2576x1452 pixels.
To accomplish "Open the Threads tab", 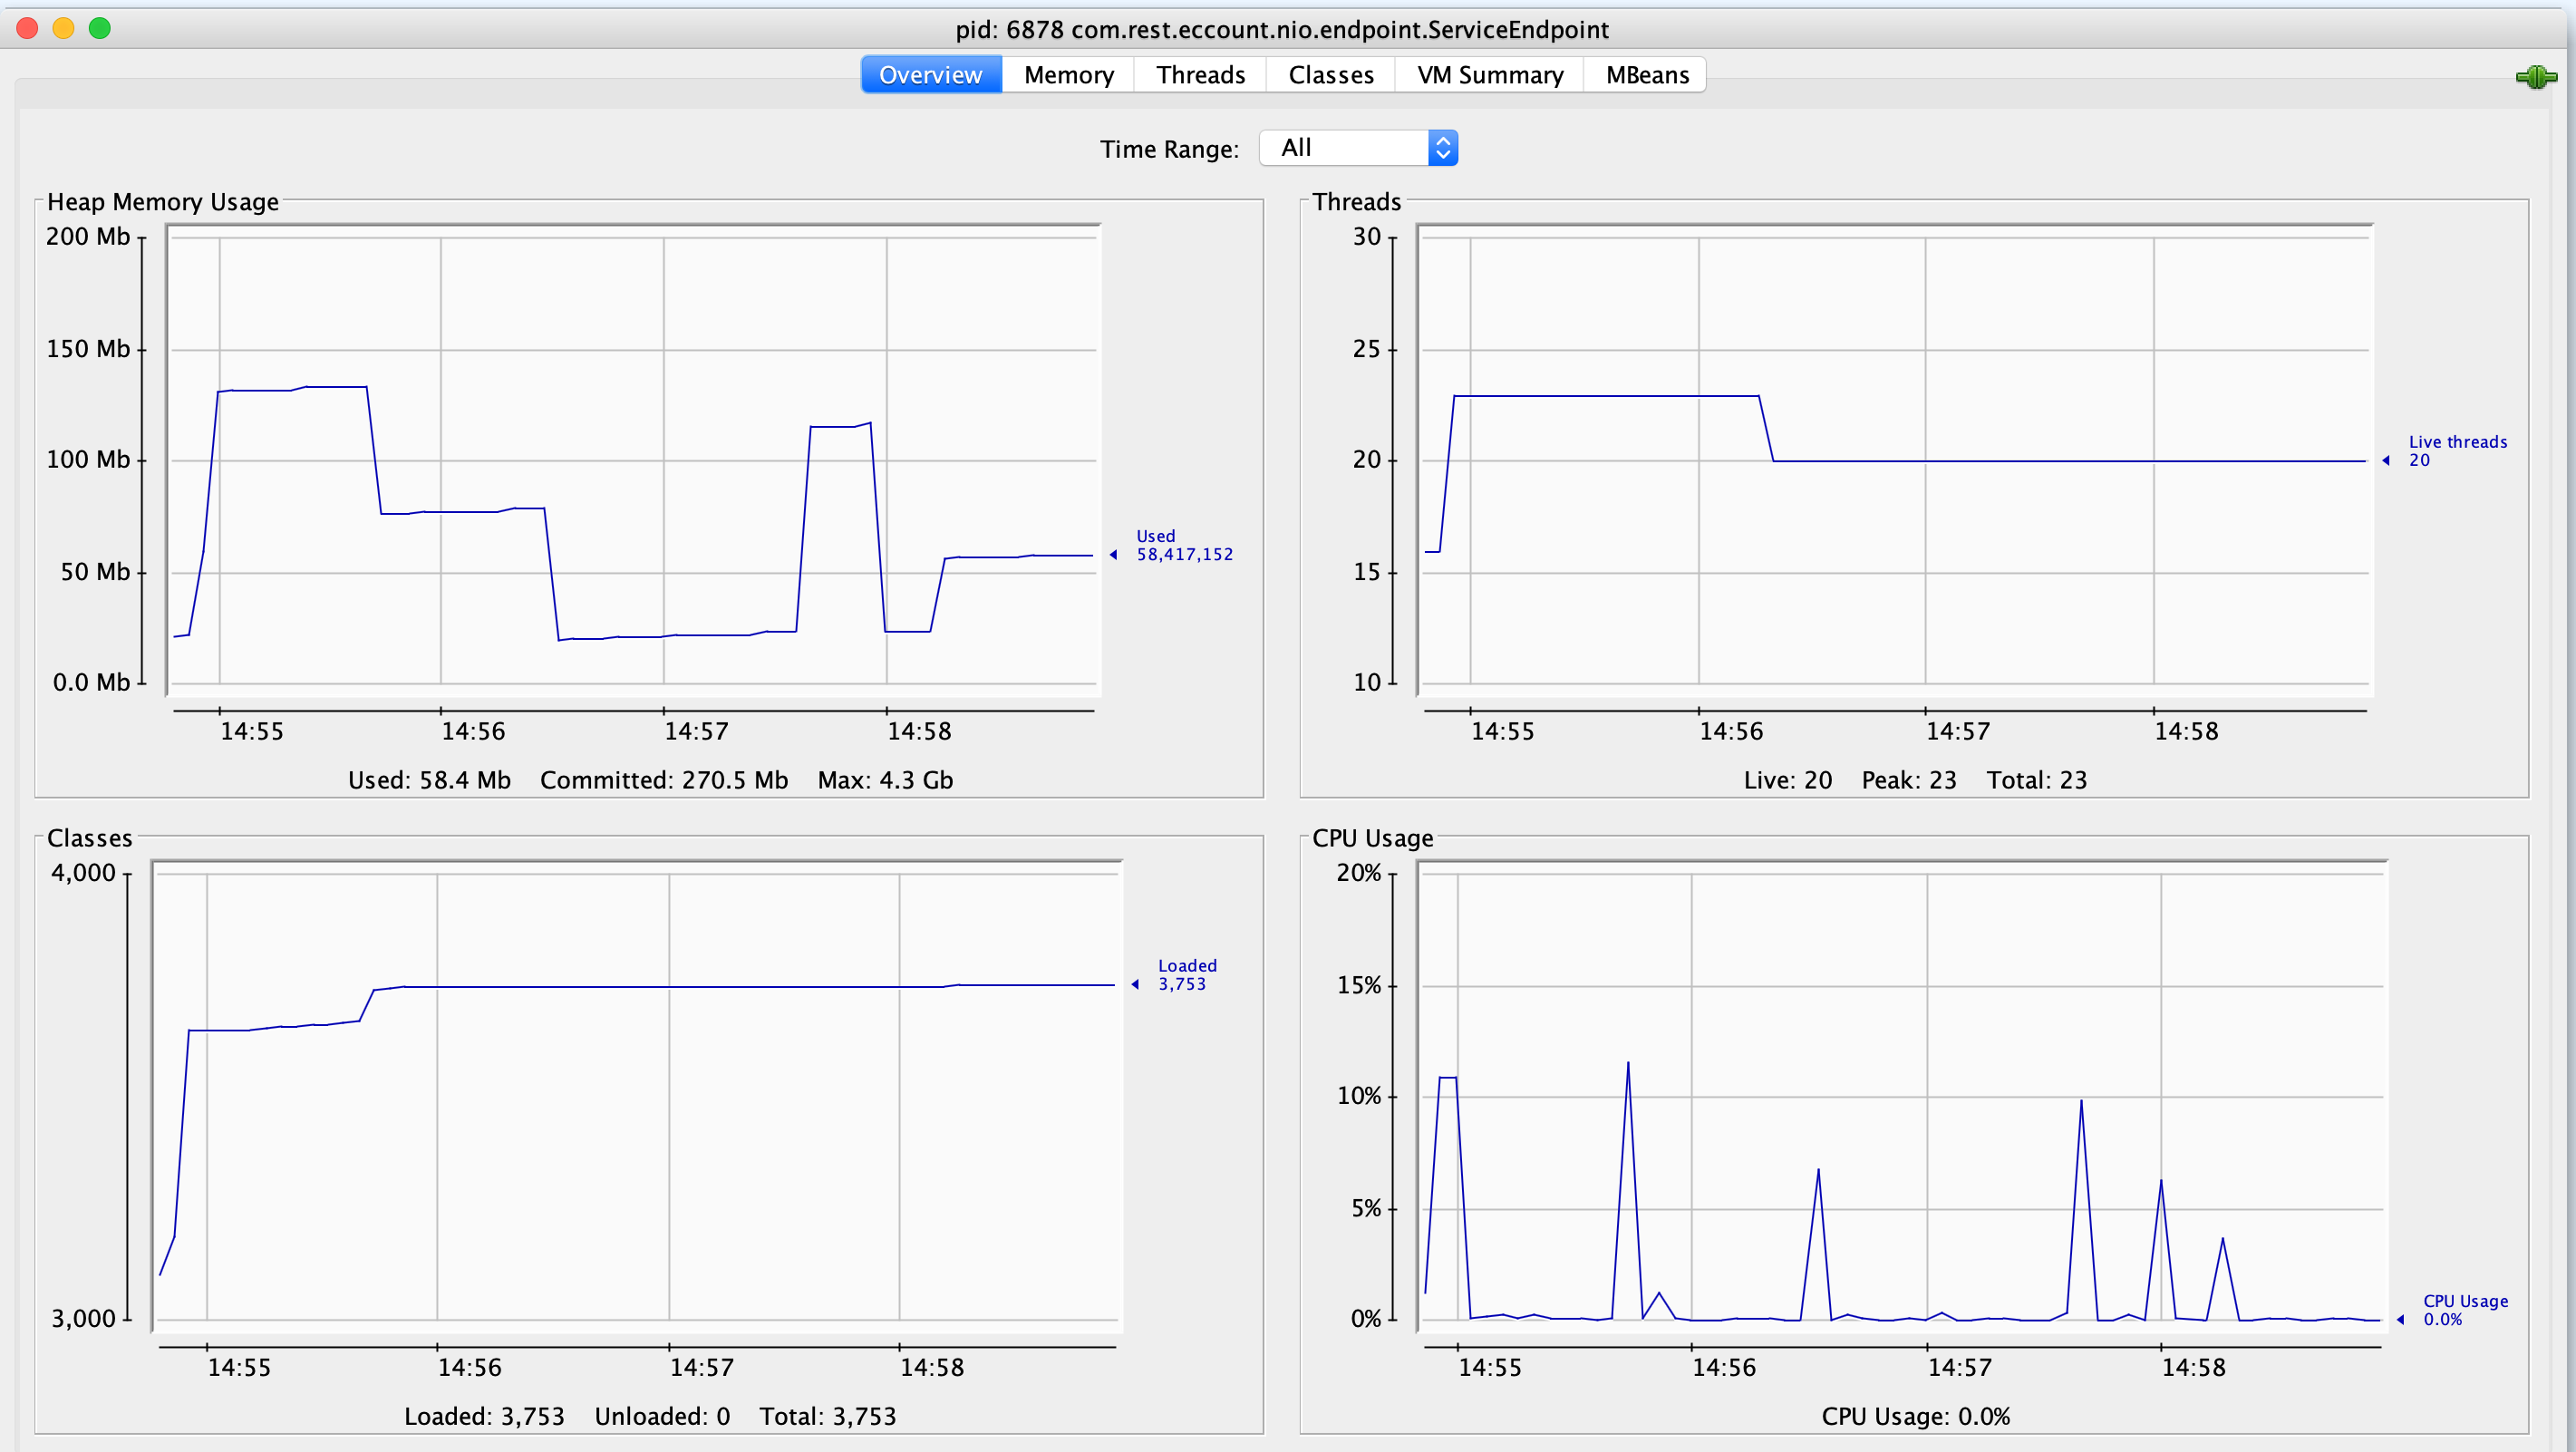I will pyautogui.click(x=1200, y=75).
